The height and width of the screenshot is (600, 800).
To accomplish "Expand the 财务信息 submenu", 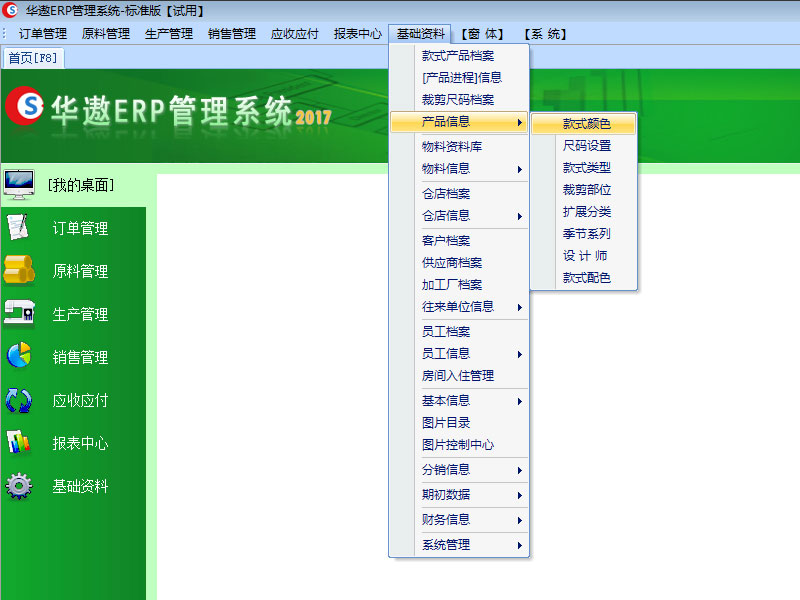I will [459, 520].
